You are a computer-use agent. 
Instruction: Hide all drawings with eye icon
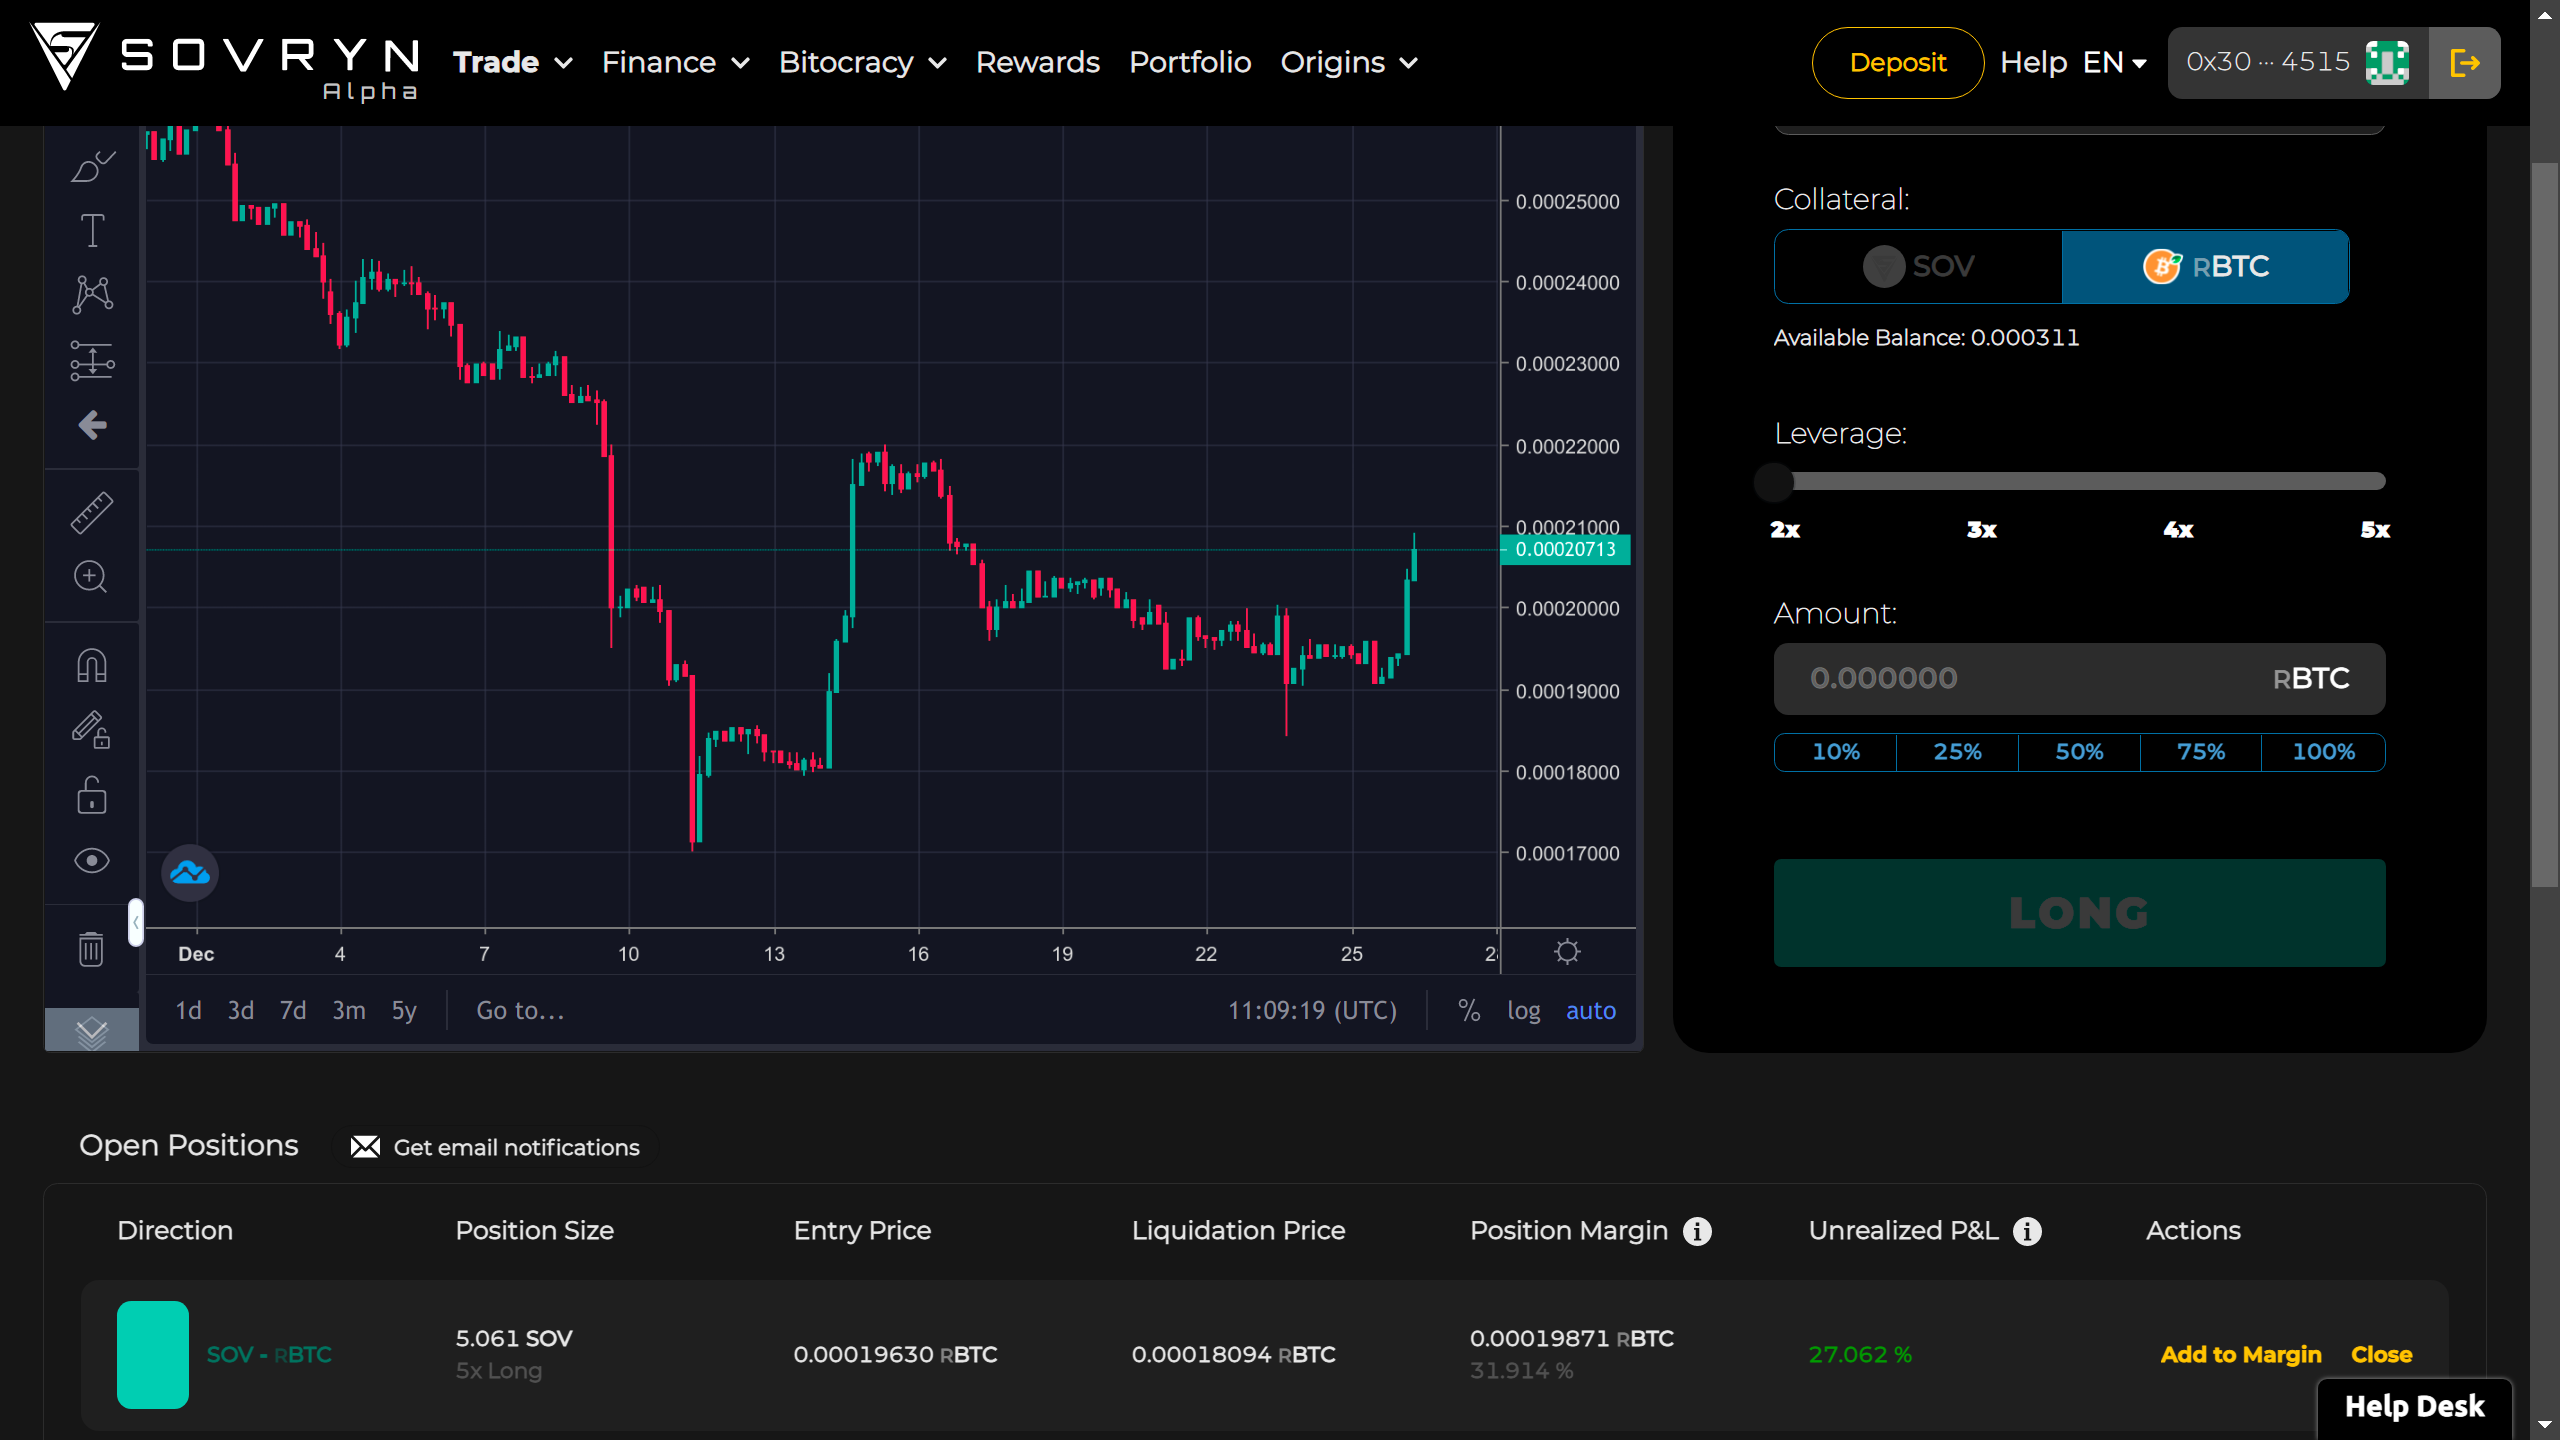point(91,861)
